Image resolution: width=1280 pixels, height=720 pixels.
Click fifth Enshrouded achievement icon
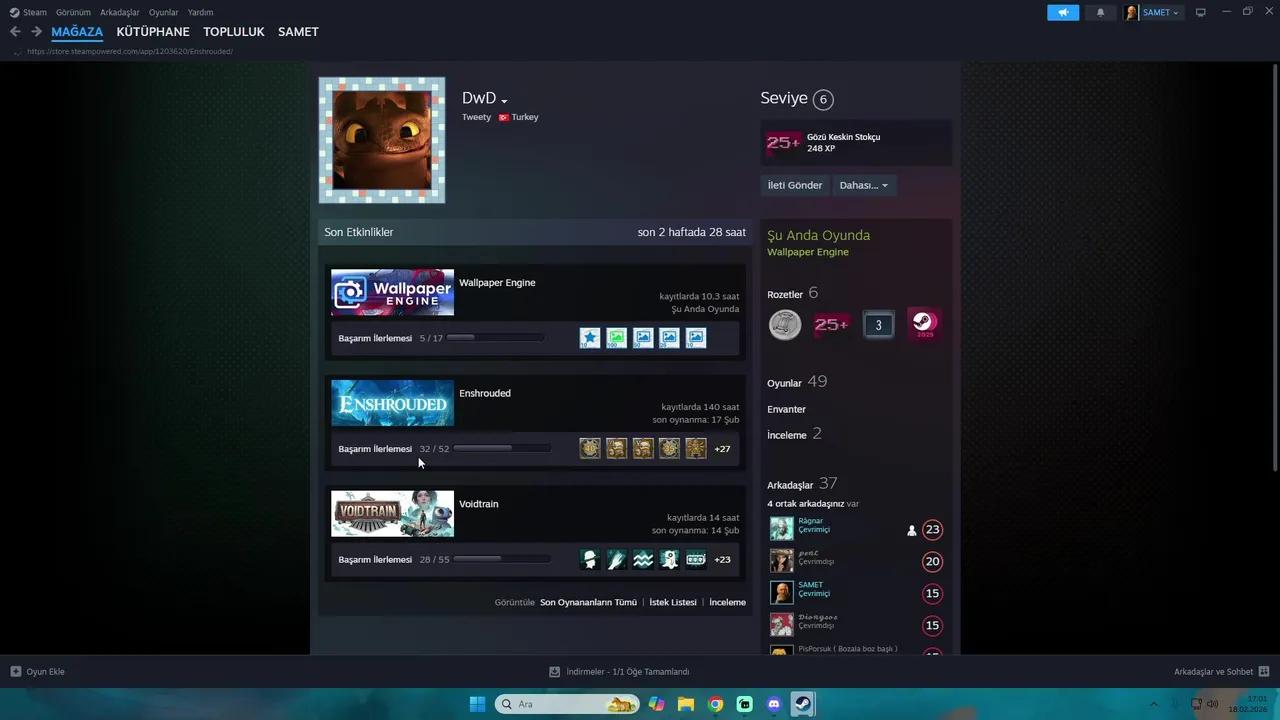696,449
